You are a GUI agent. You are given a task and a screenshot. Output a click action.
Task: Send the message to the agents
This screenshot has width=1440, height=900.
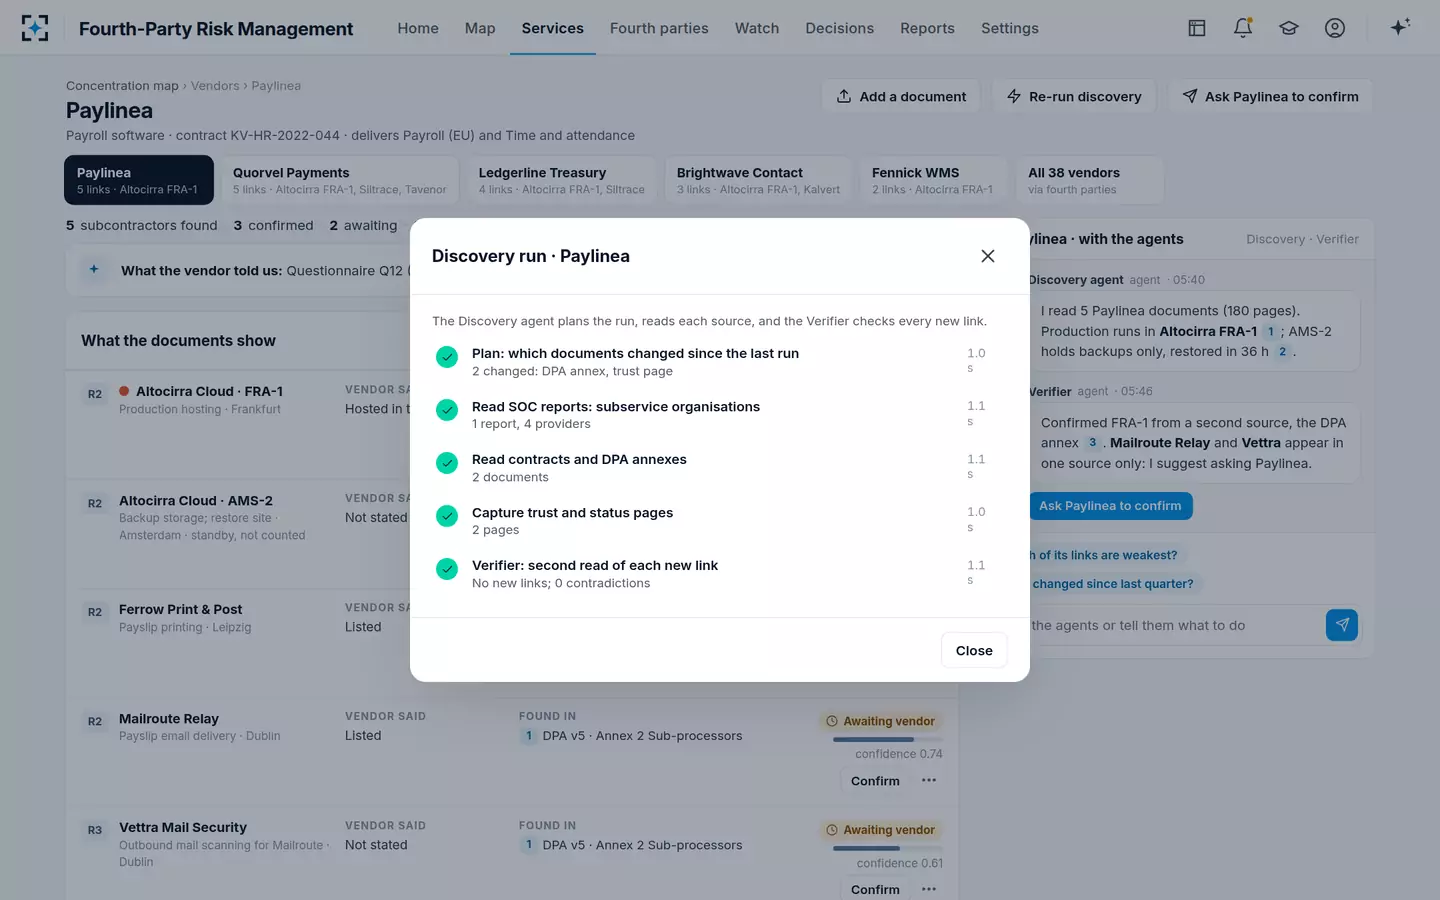[1342, 625]
